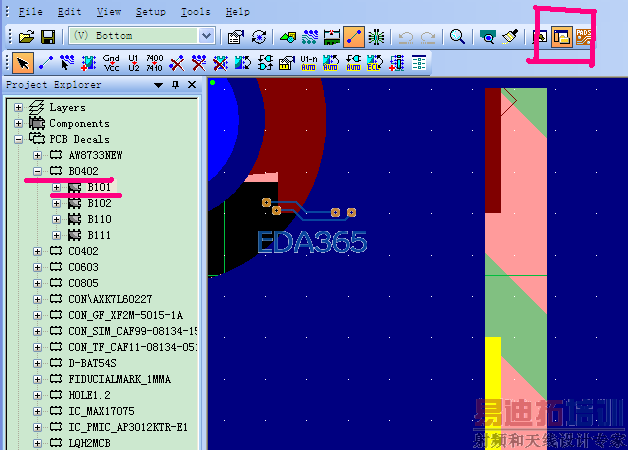The height and width of the screenshot is (450, 628).
Task: Click the Rename Component U1/U2 icon
Action: pos(133,63)
